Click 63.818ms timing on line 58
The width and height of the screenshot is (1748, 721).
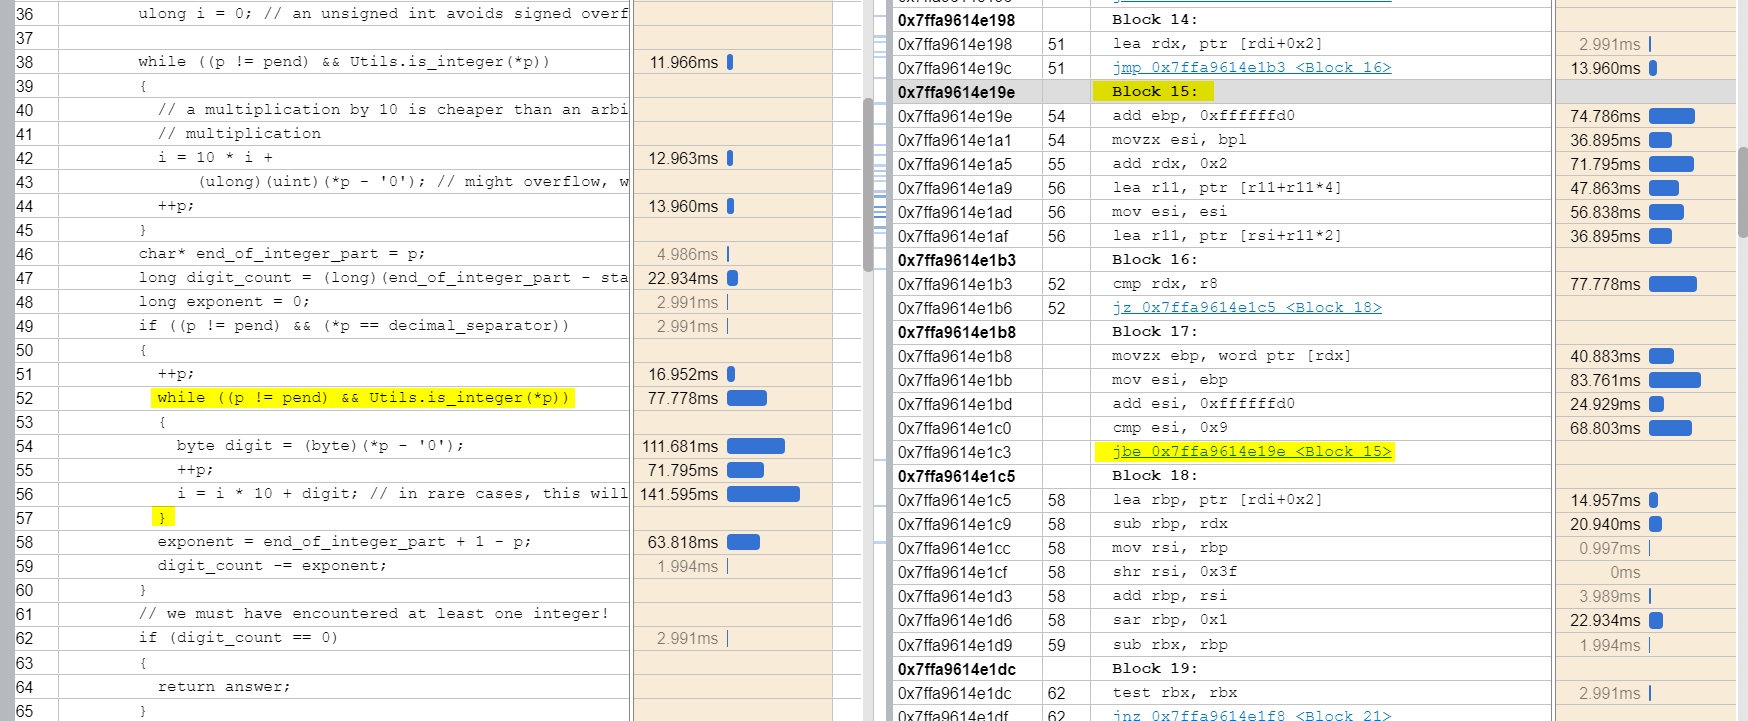pos(683,542)
